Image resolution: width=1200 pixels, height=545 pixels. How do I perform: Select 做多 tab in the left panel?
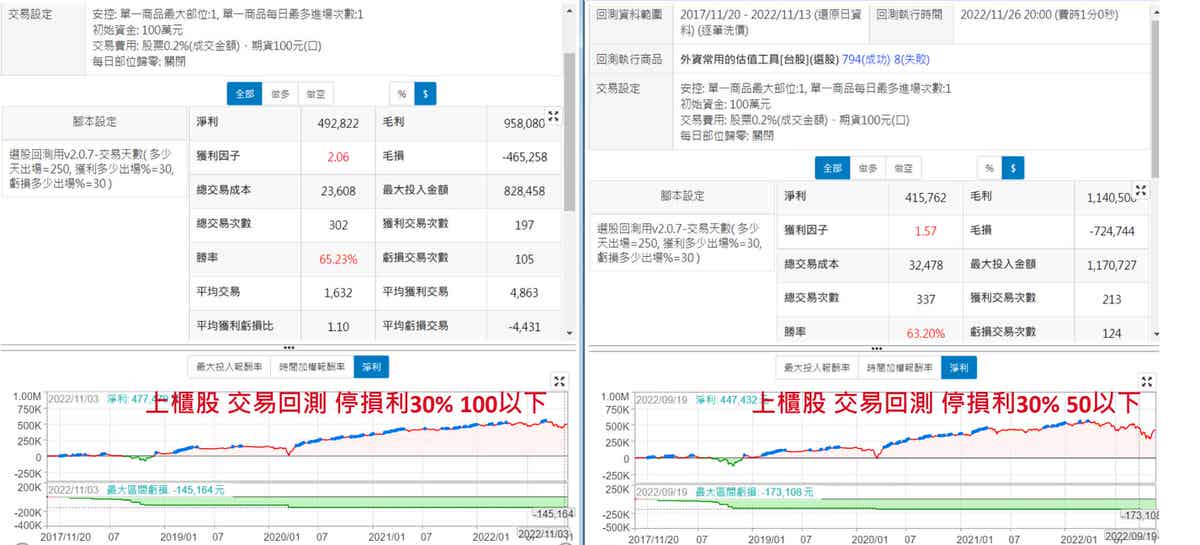click(x=281, y=93)
